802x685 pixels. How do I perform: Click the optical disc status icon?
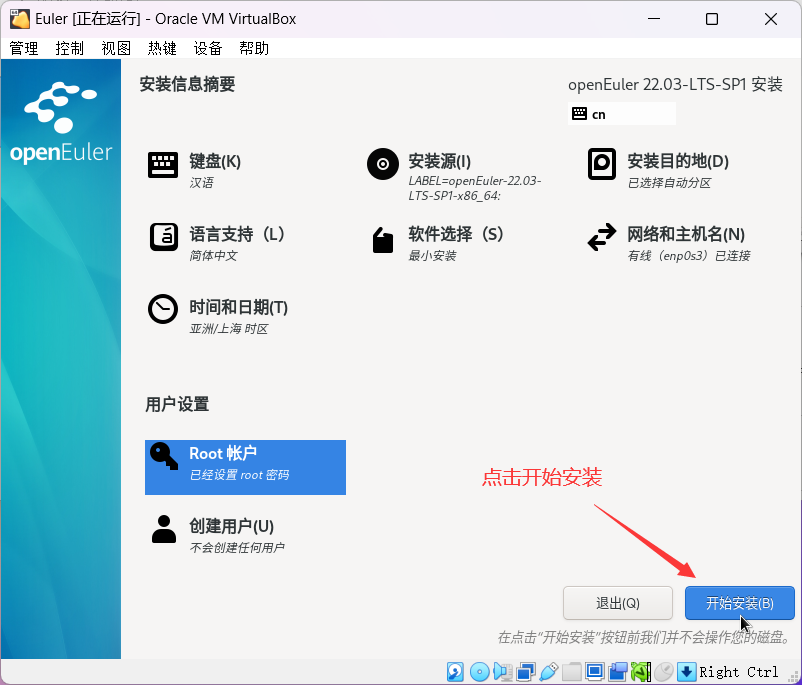click(x=479, y=672)
